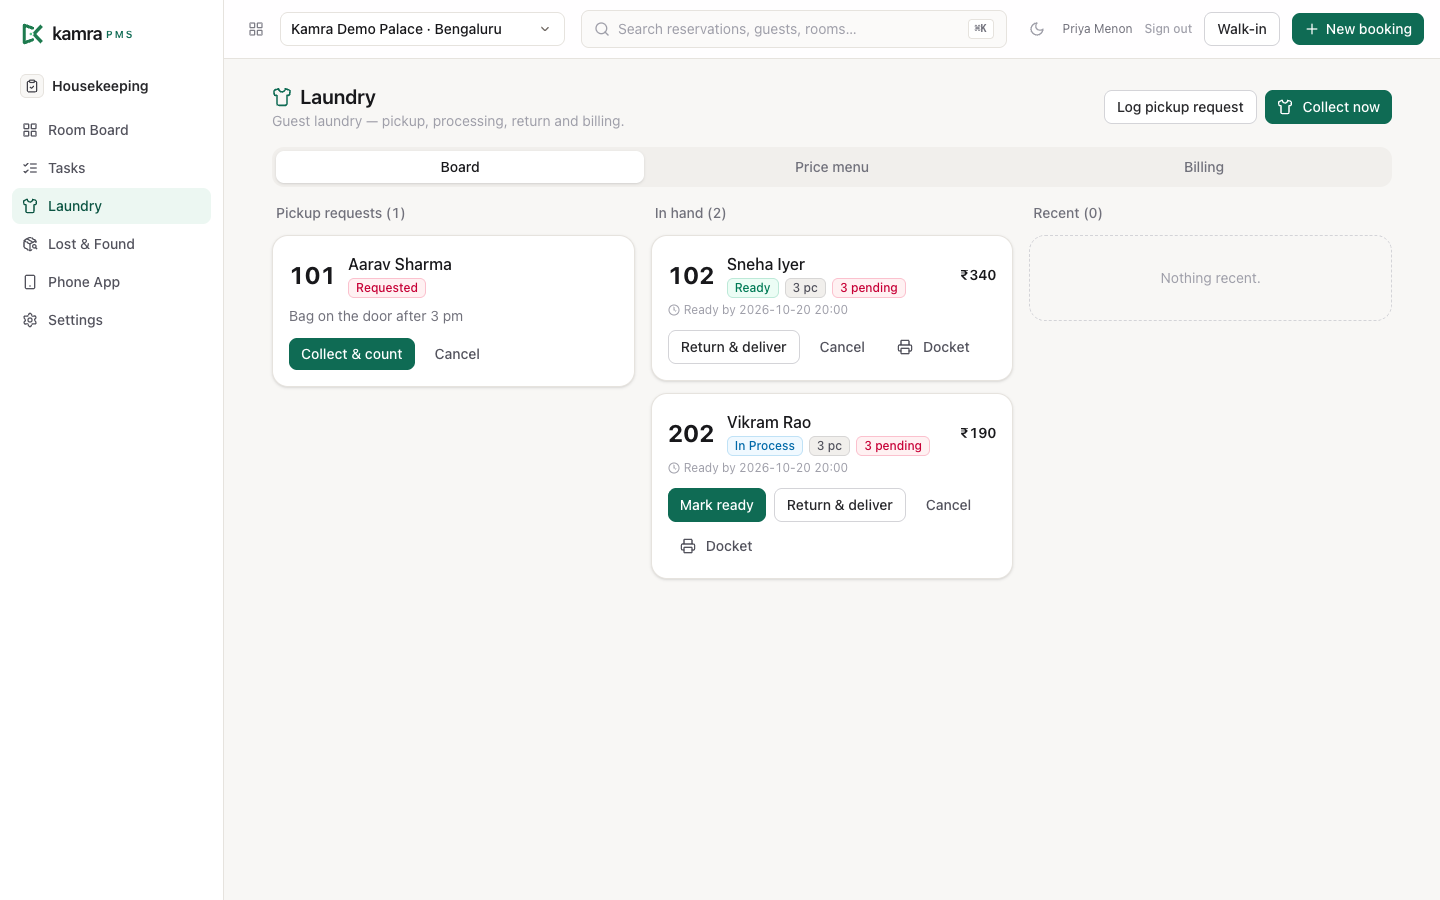Image resolution: width=1440 pixels, height=900 pixels.
Task: Click the Lost & Found box icon
Action: pyautogui.click(x=30, y=244)
